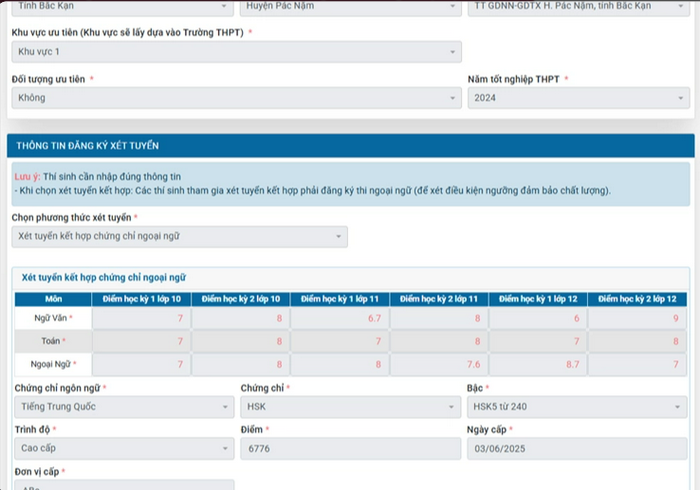Click the Điểm field containing 6776

(349, 449)
